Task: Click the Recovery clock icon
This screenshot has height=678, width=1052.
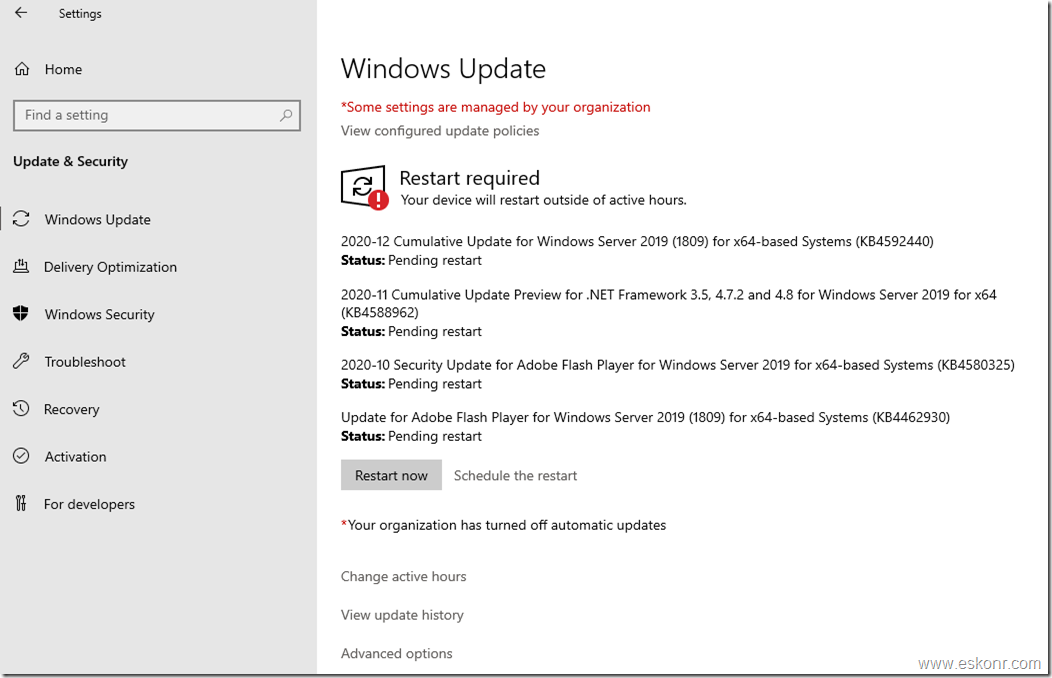Action: coord(21,408)
